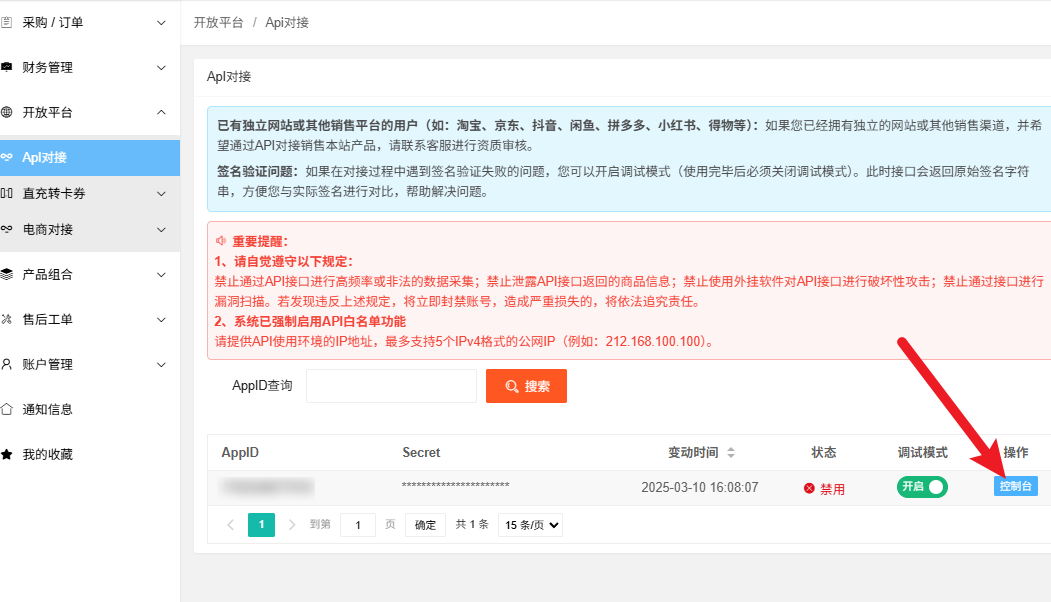
Task: Click the 开放平台 breadcrumb link
Action: point(219,22)
